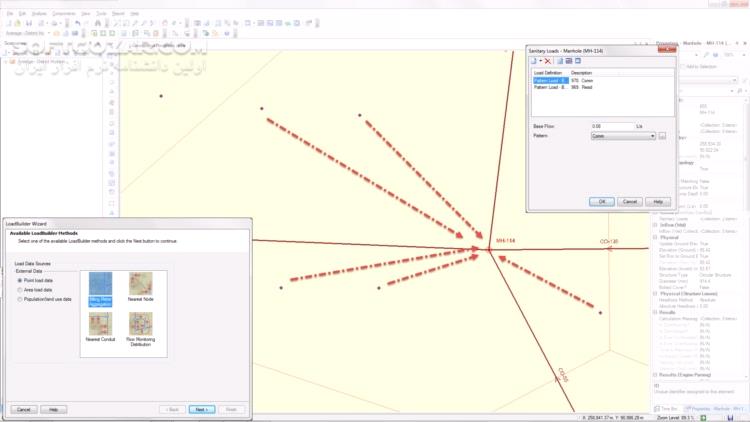The height and width of the screenshot is (422, 750).
Task: Click OK in Sanitary Loads dialog
Action: coord(602,201)
